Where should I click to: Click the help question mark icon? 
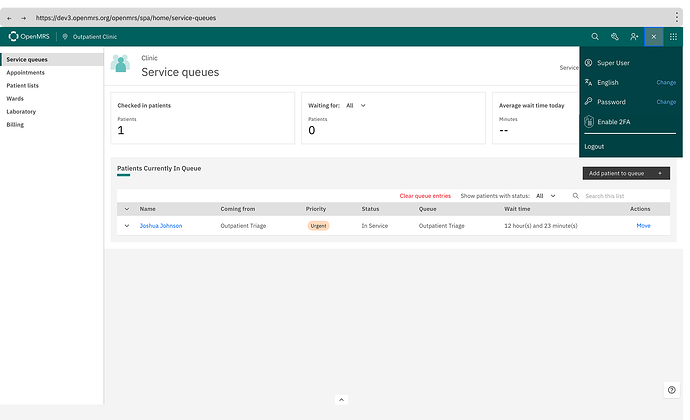coord(671,390)
